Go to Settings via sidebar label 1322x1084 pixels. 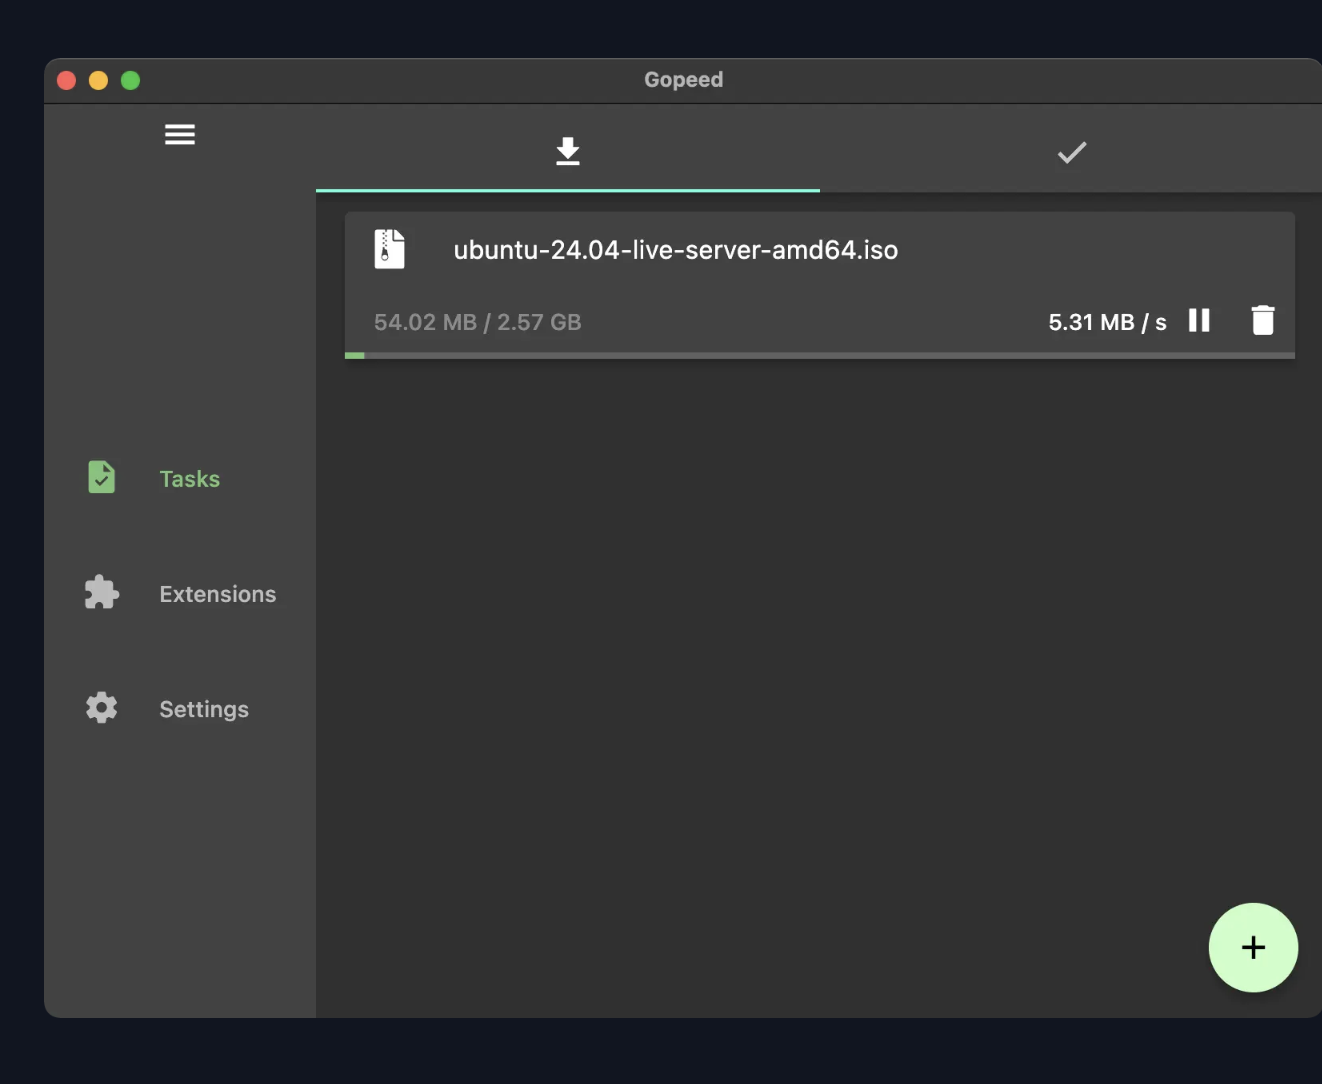click(204, 709)
